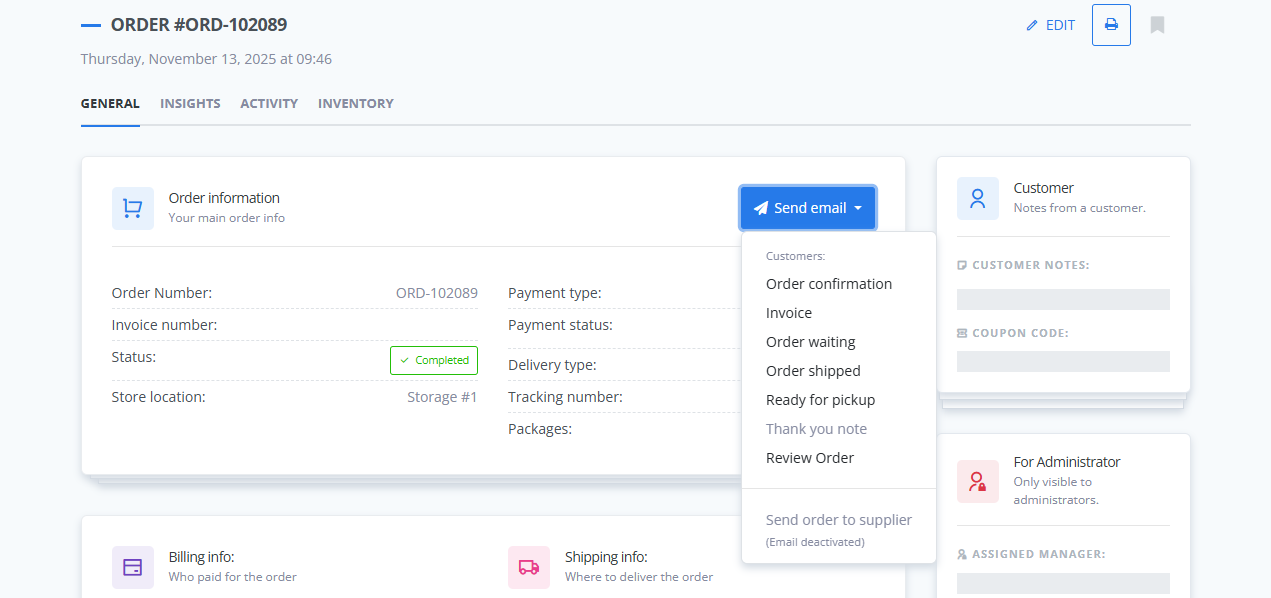The height and width of the screenshot is (598, 1271).
Task: Click the shopping cart Order information icon
Action: [132, 207]
